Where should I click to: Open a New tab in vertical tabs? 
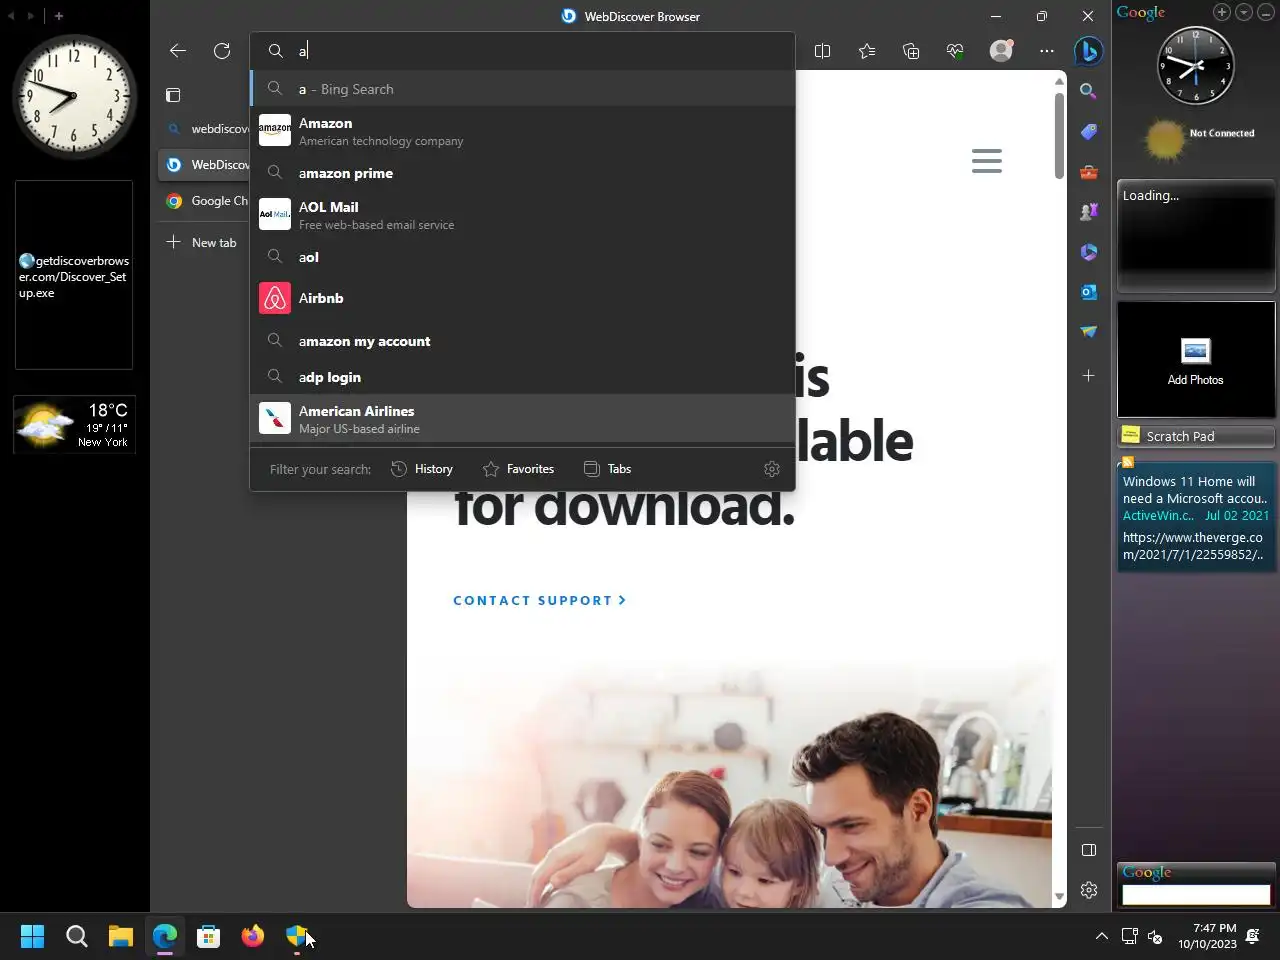coord(202,243)
